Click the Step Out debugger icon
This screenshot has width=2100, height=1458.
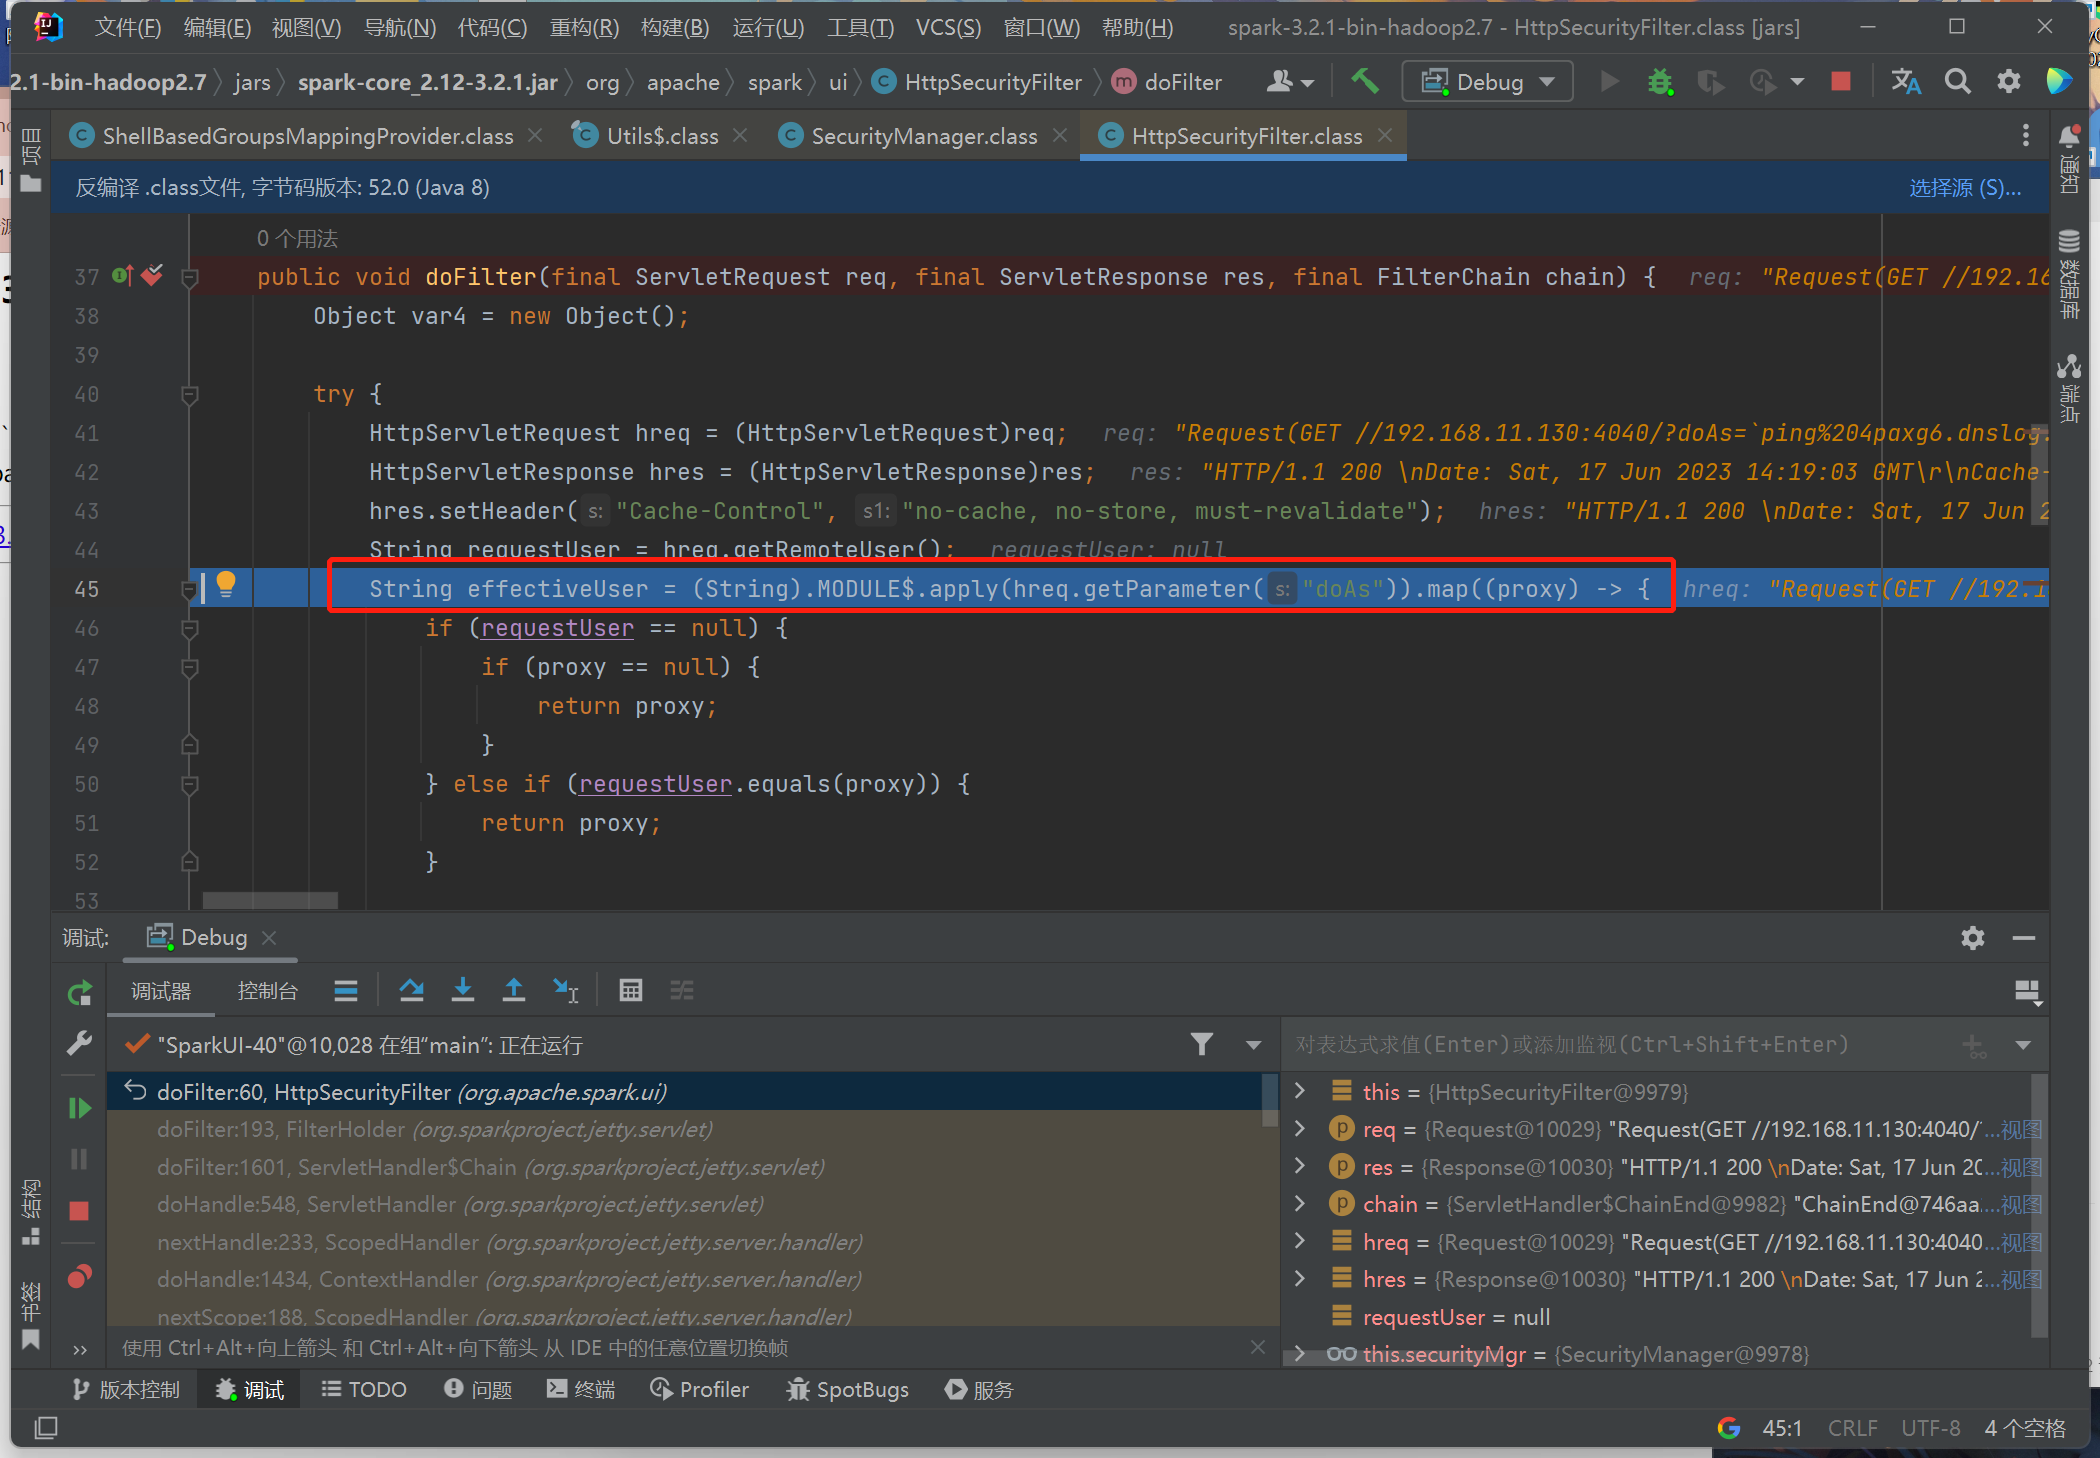click(513, 990)
